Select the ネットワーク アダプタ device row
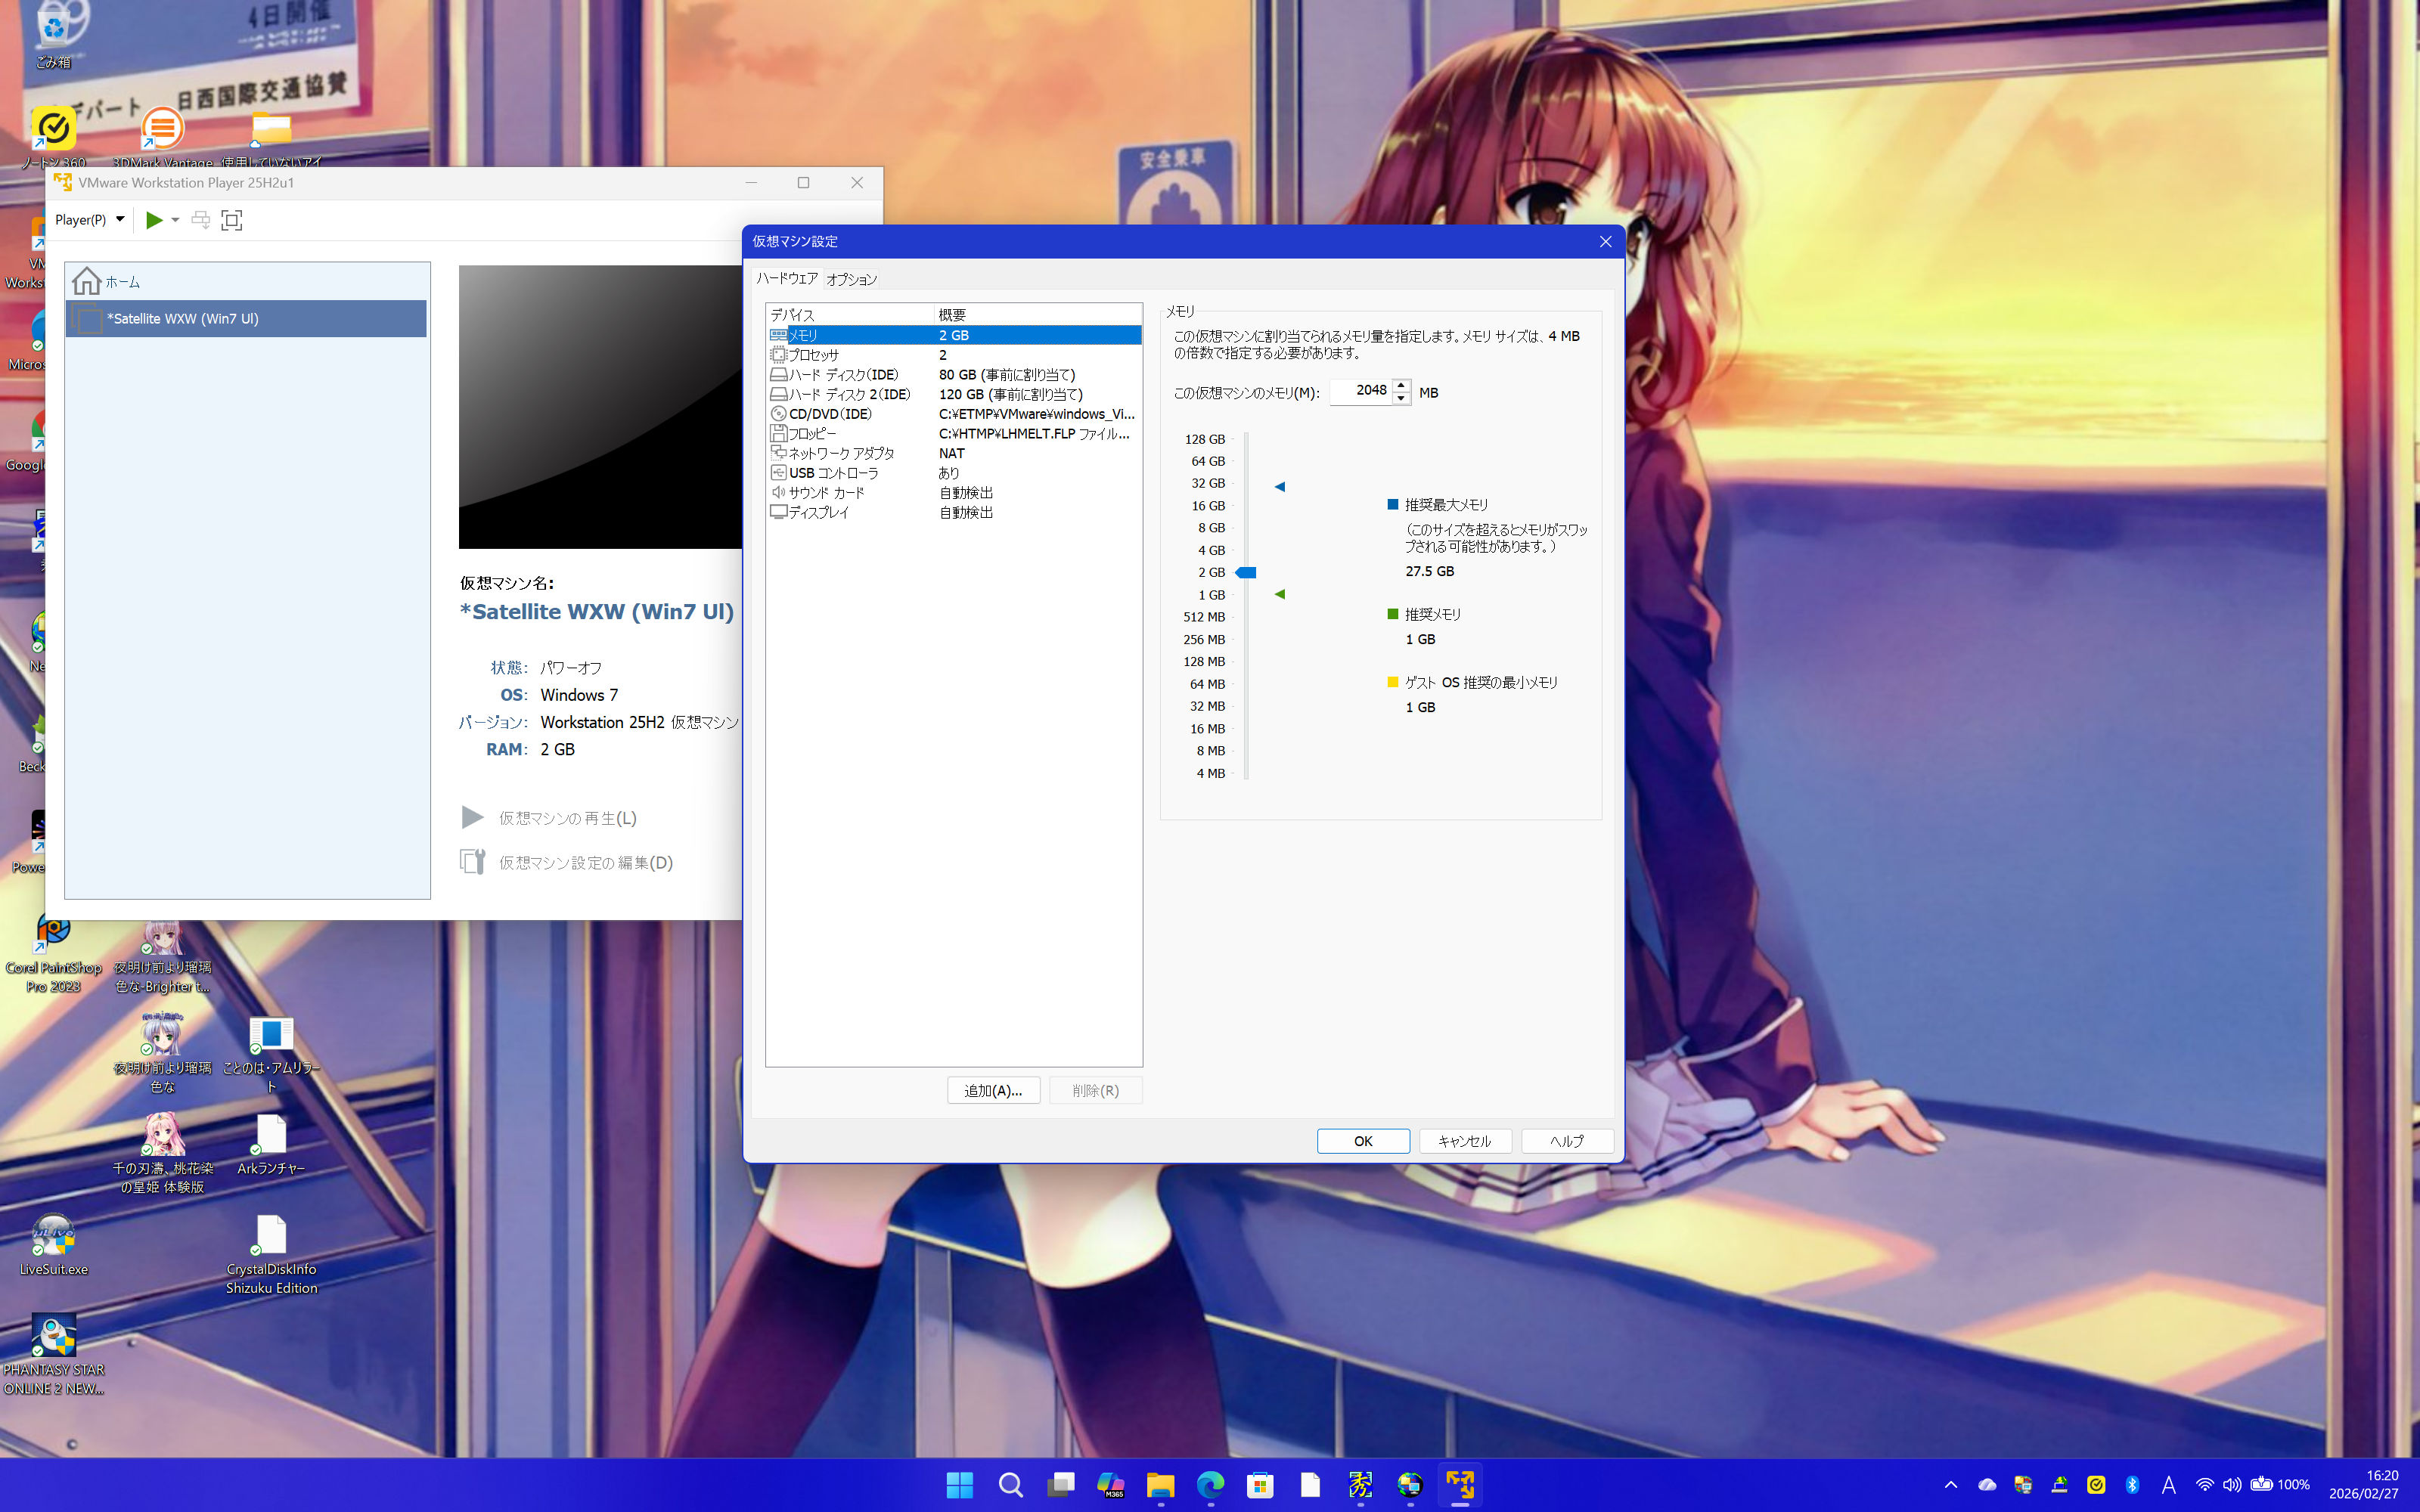This screenshot has height=1512, width=2420. pos(840,453)
